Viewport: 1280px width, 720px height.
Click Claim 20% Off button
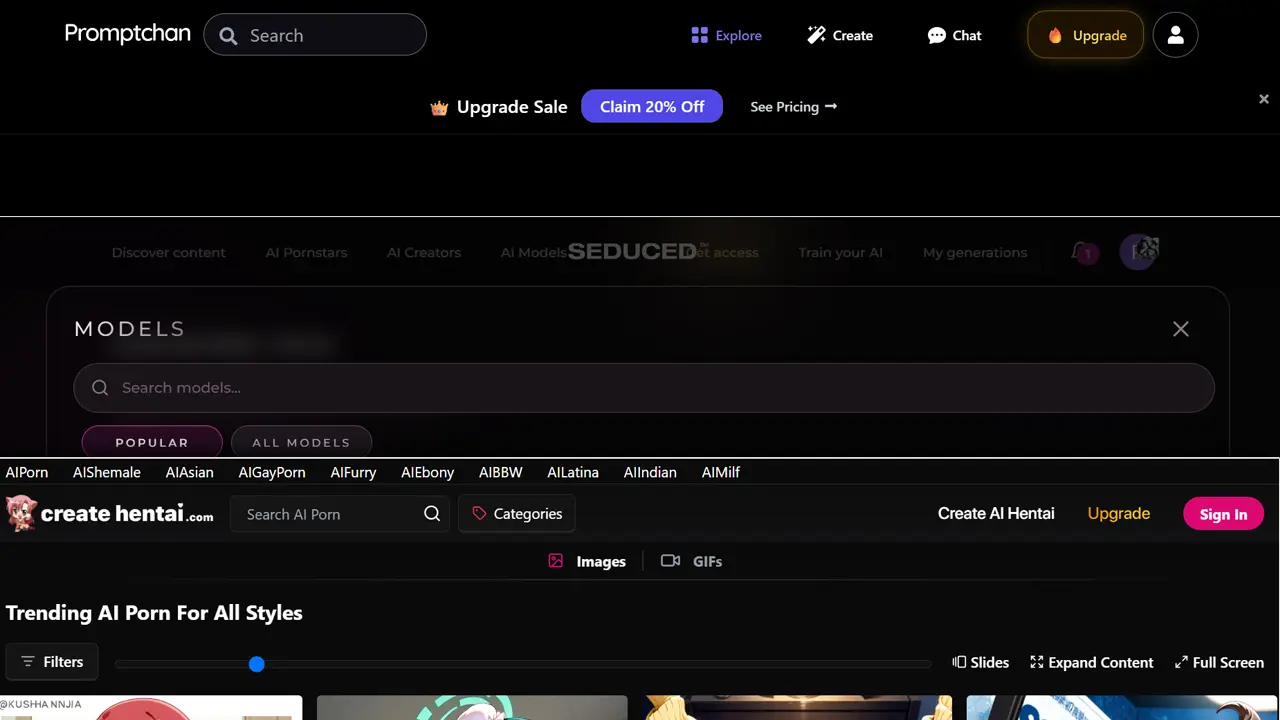pos(652,106)
